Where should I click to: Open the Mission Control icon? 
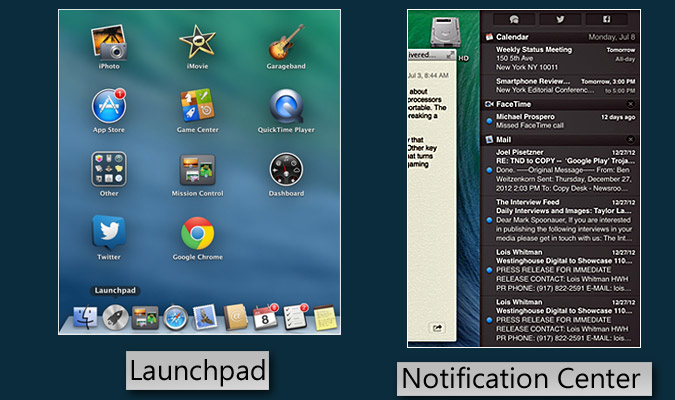coord(197,169)
